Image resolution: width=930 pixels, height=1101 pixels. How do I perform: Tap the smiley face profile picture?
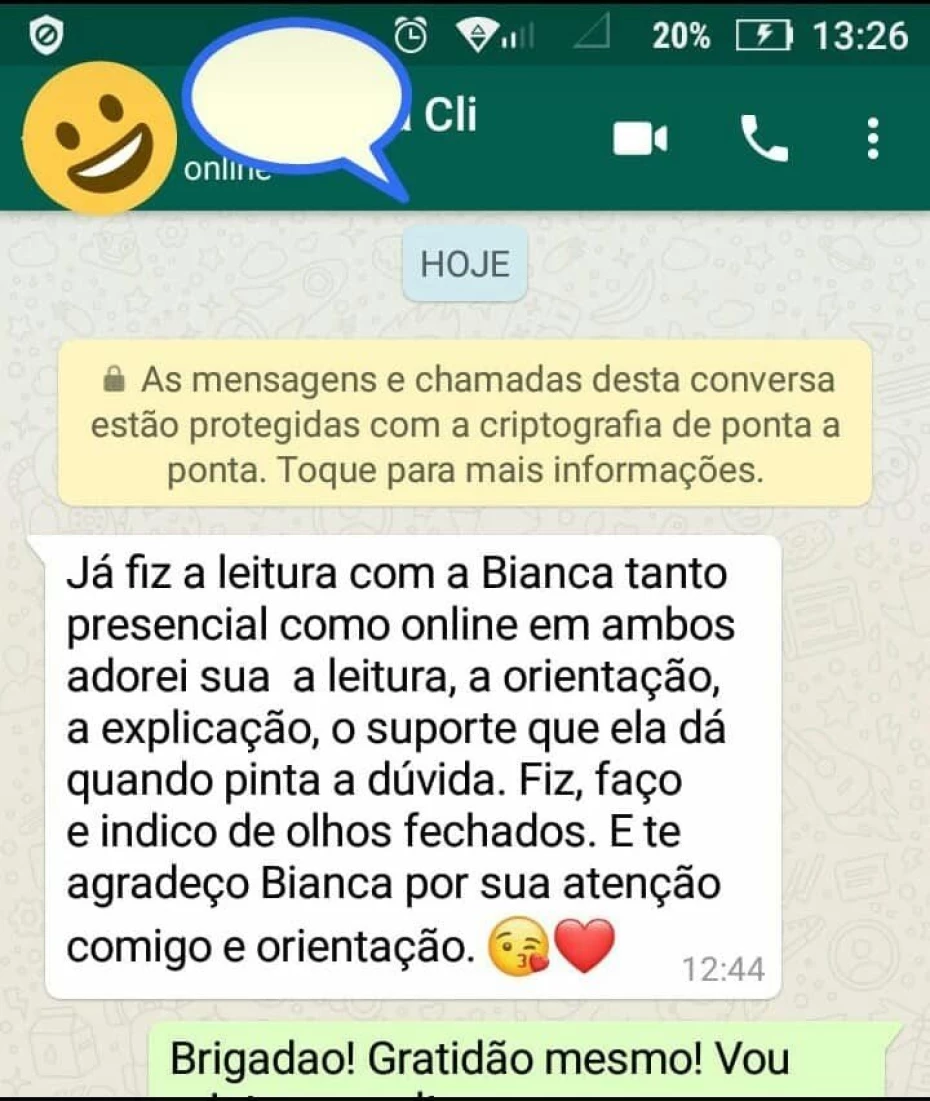[100, 138]
